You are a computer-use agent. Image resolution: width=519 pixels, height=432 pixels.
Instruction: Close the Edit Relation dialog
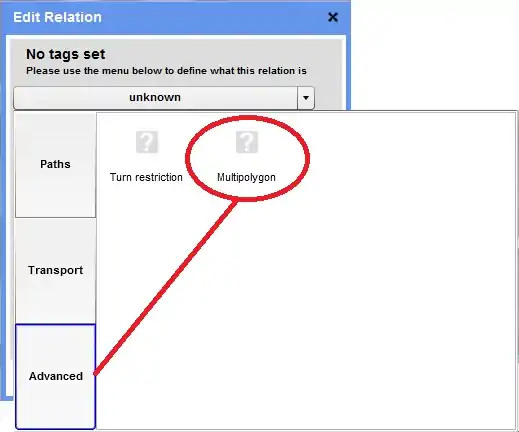[x=333, y=17]
